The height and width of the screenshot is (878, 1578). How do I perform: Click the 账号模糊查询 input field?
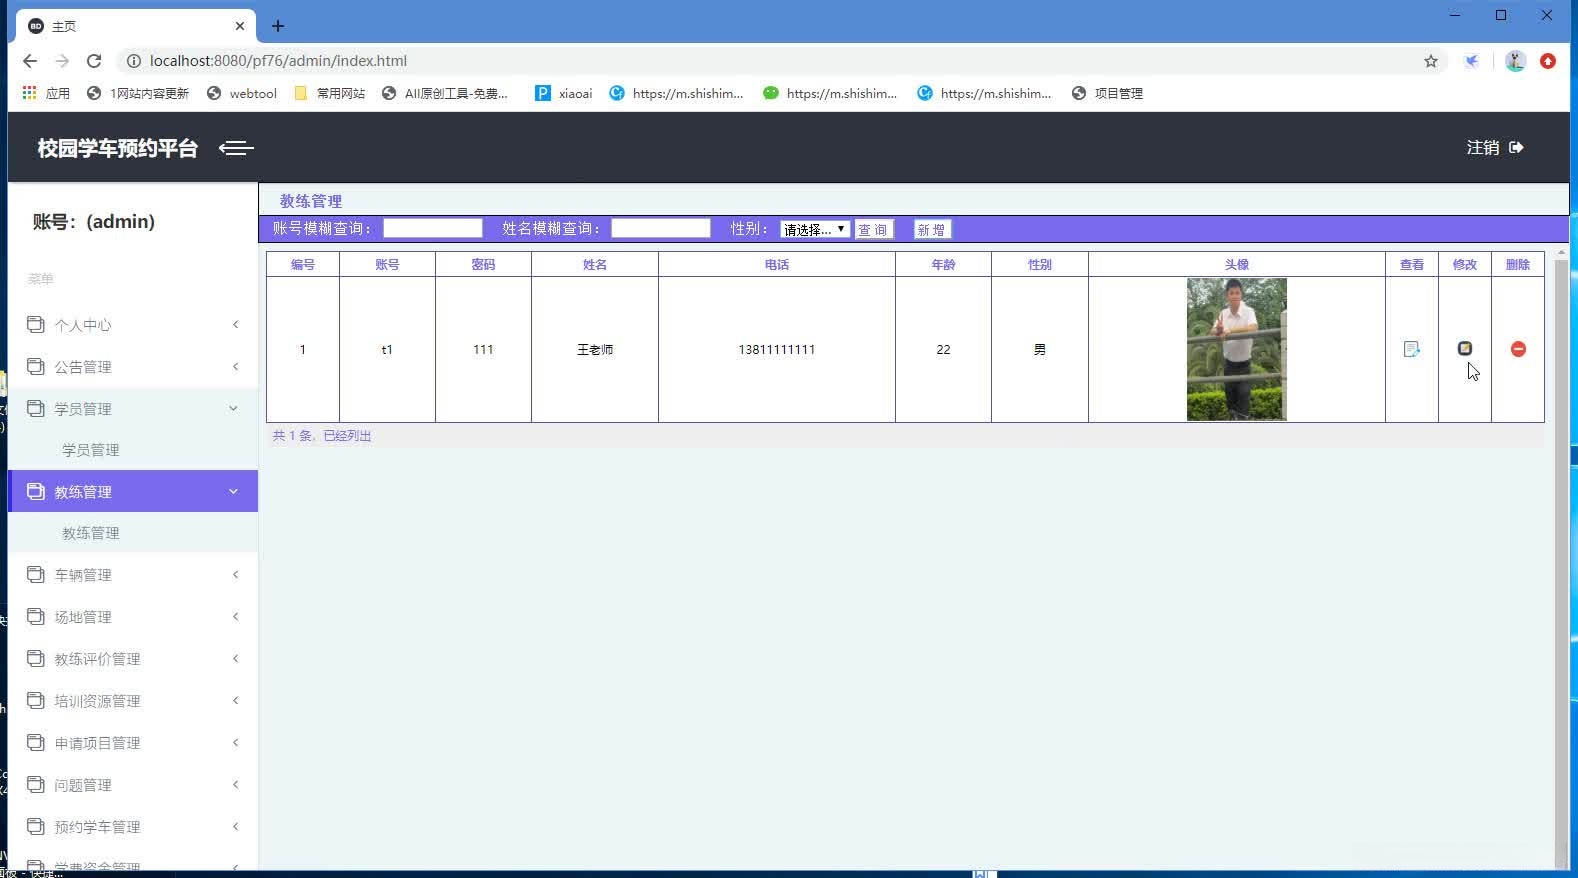click(x=433, y=228)
